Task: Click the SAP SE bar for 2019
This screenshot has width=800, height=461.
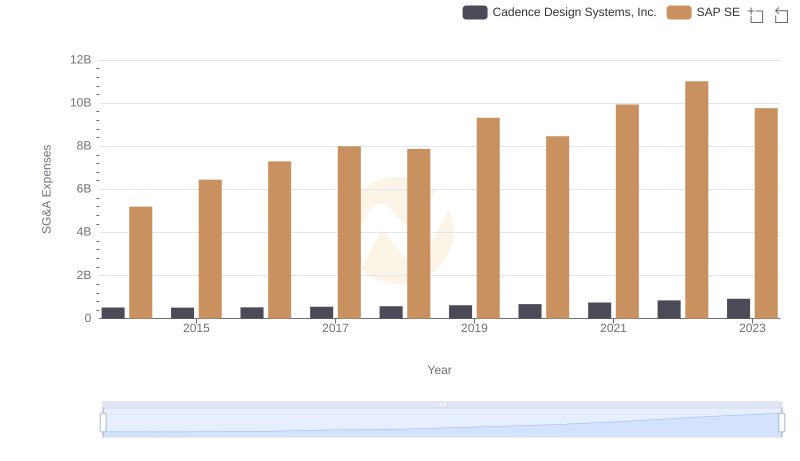Action: click(488, 218)
